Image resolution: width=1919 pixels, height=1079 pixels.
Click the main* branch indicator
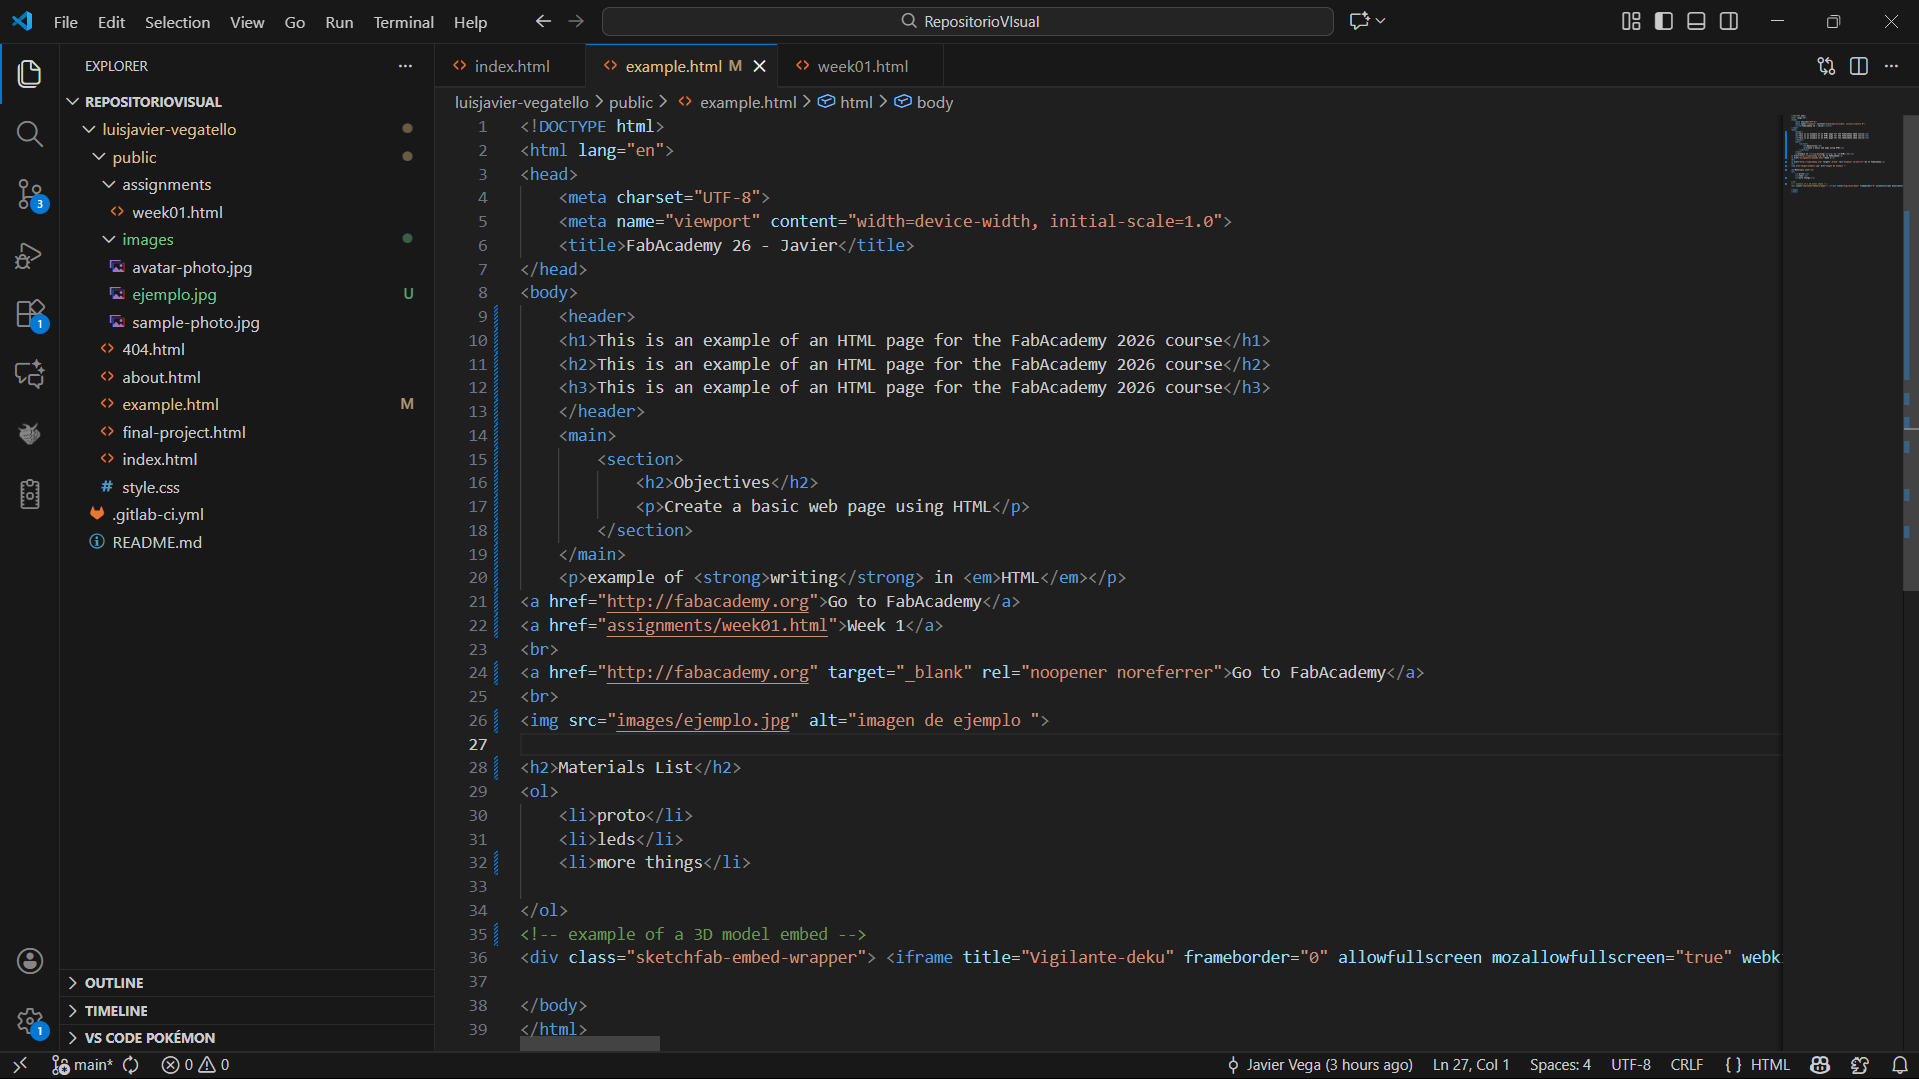tap(85, 1065)
